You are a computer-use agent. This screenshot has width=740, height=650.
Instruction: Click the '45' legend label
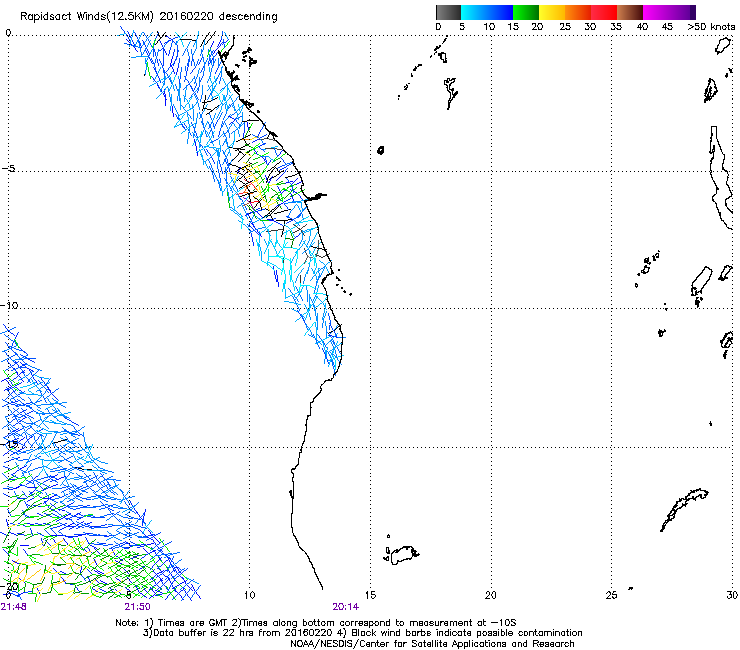pos(667,27)
